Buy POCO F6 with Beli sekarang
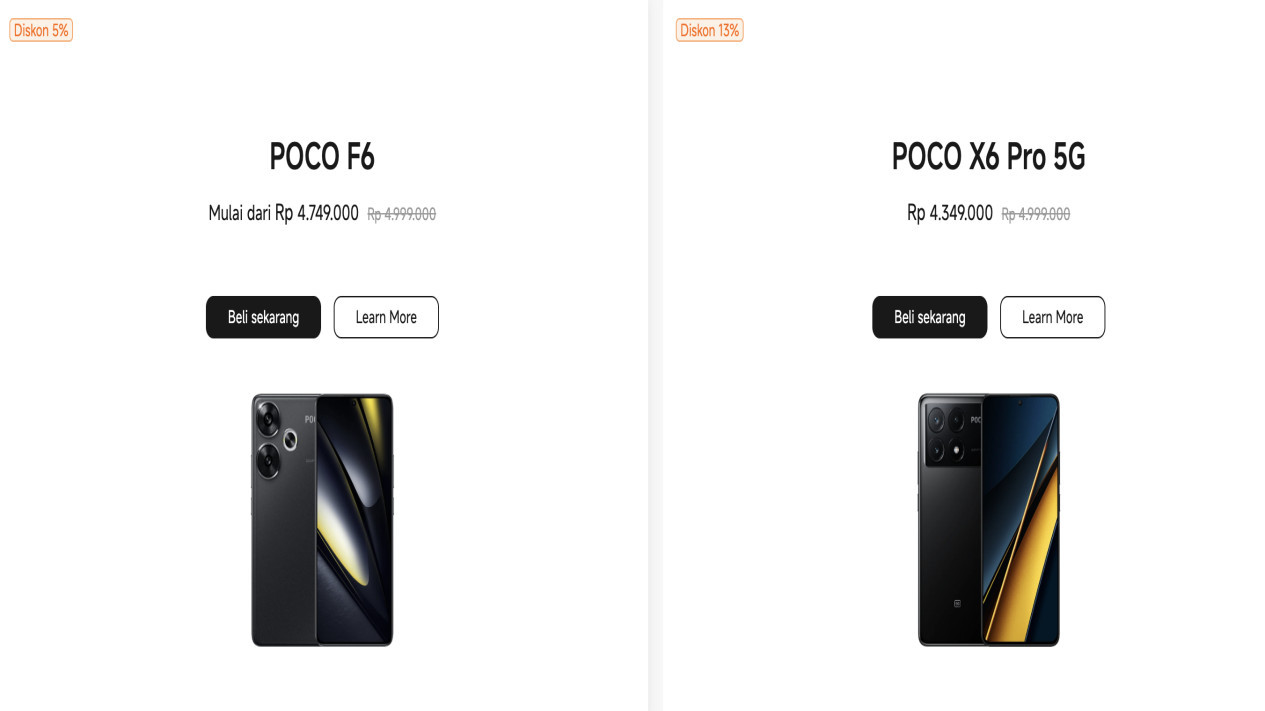Image resolution: width=1265 pixels, height=711 pixels. 263,317
